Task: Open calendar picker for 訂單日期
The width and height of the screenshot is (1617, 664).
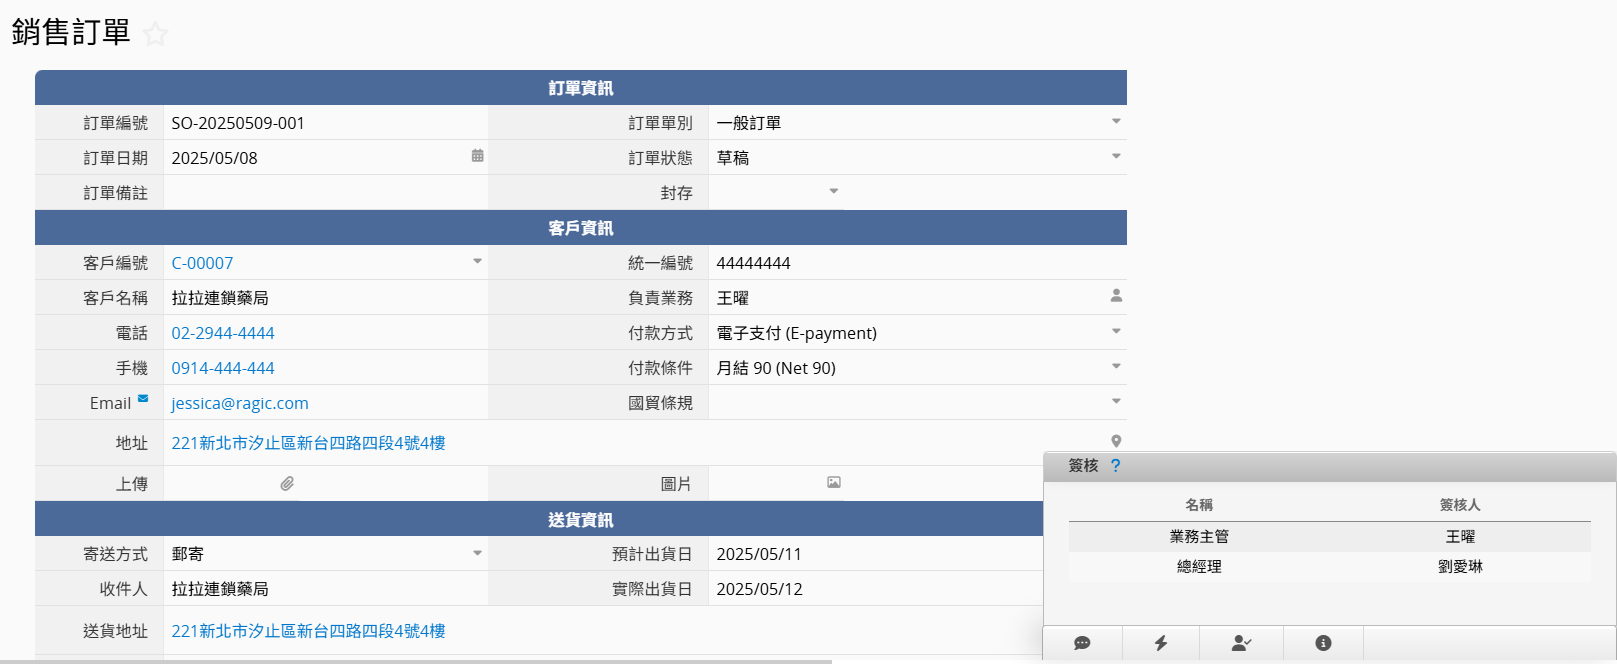Action: (x=477, y=156)
